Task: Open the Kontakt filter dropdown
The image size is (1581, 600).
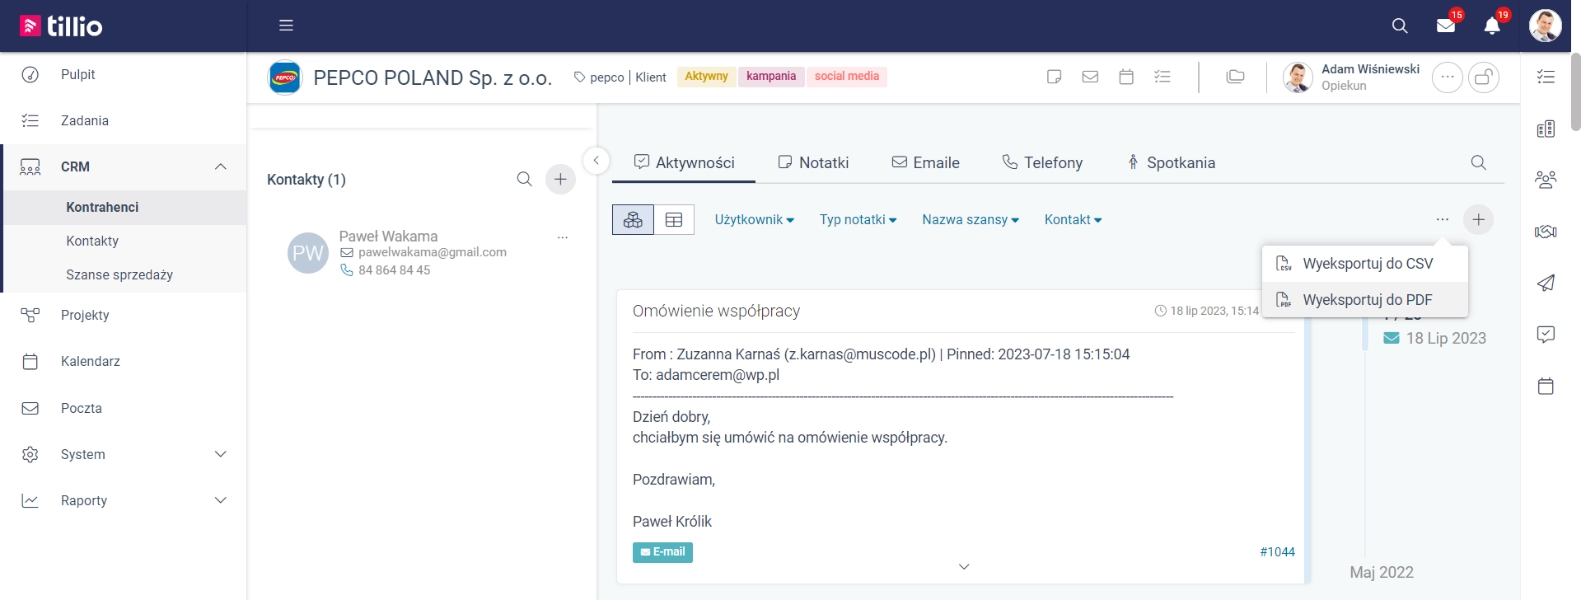Action: (1073, 220)
